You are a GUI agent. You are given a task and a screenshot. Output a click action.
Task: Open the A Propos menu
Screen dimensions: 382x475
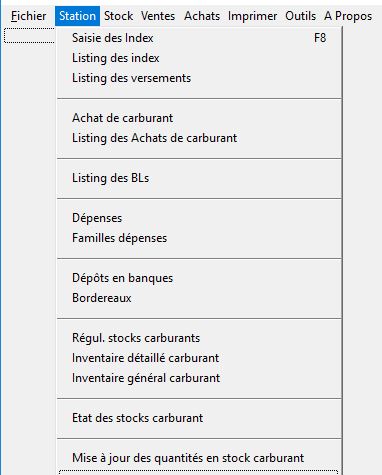[348, 16]
